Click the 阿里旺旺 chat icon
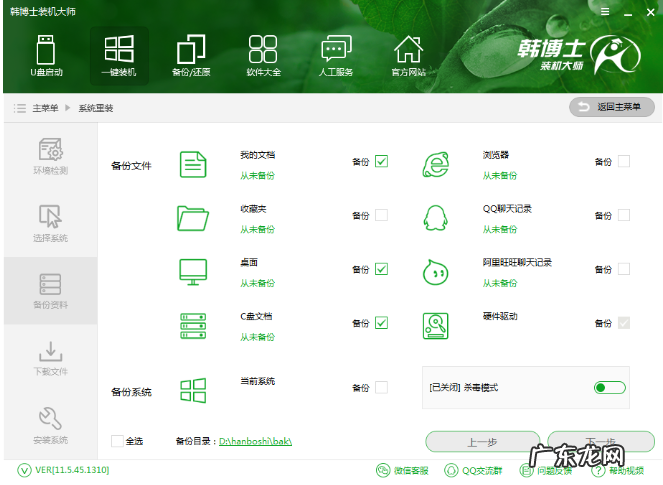This screenshot has width=663, height=485. pyautogui.click(x=436, y=272)
